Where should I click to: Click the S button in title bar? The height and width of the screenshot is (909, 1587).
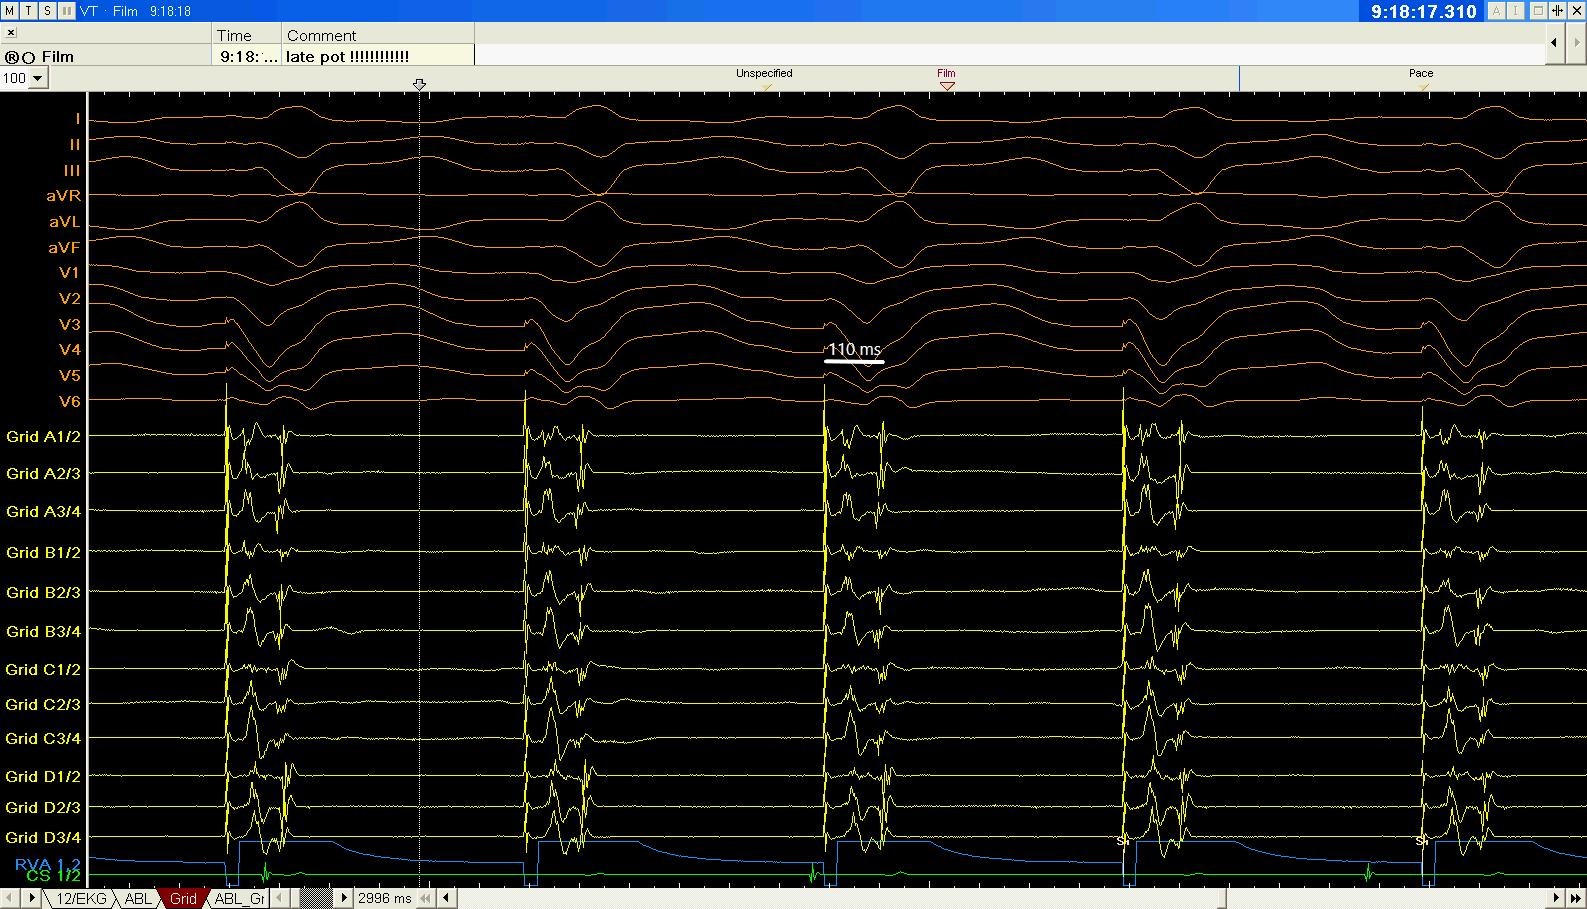(x=47, y=10)
